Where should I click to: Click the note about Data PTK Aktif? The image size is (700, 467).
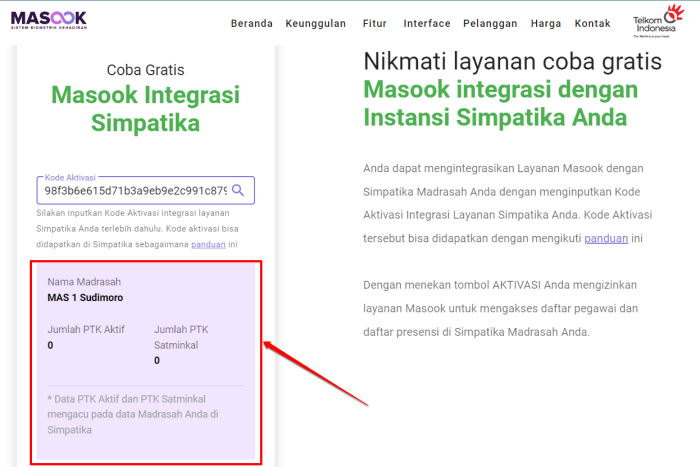pos(133,414)
